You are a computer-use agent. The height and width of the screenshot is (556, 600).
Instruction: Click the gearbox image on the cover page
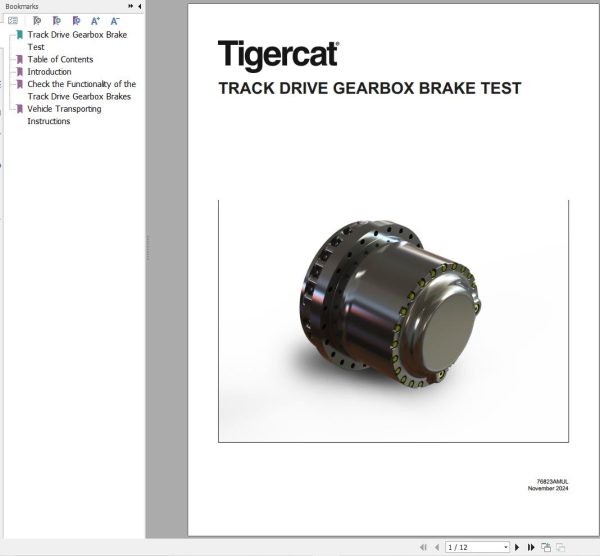tap(391, 304)
